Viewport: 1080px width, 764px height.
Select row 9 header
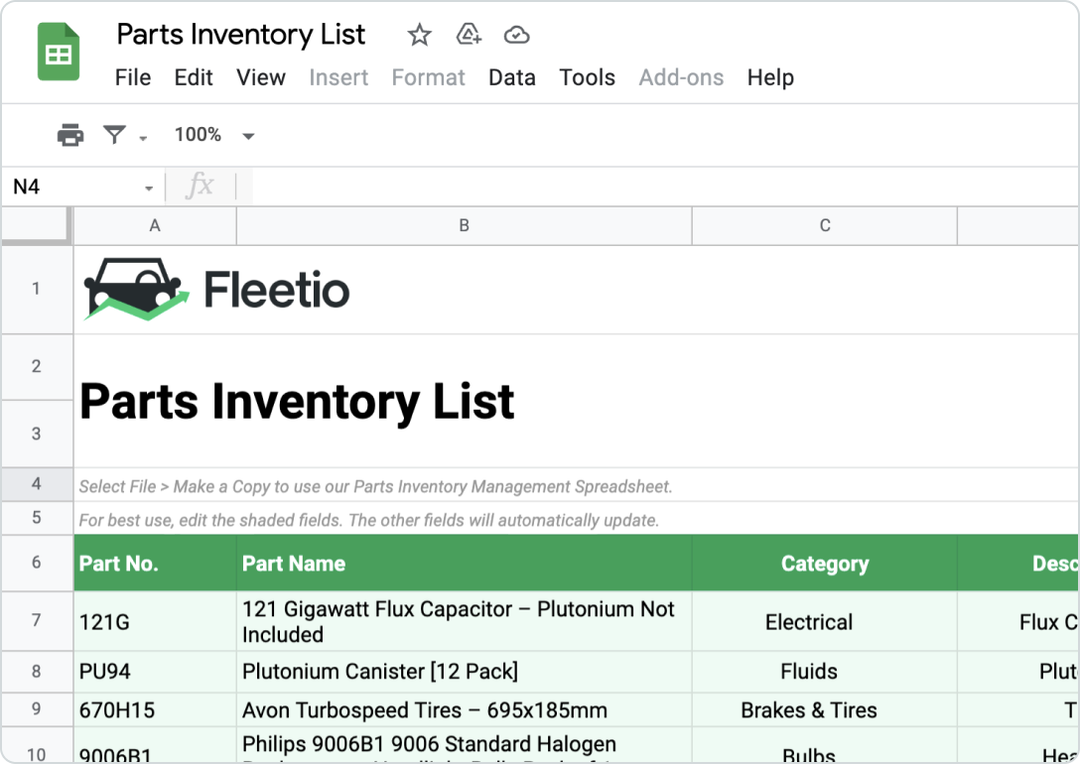[x=37, y=710]
